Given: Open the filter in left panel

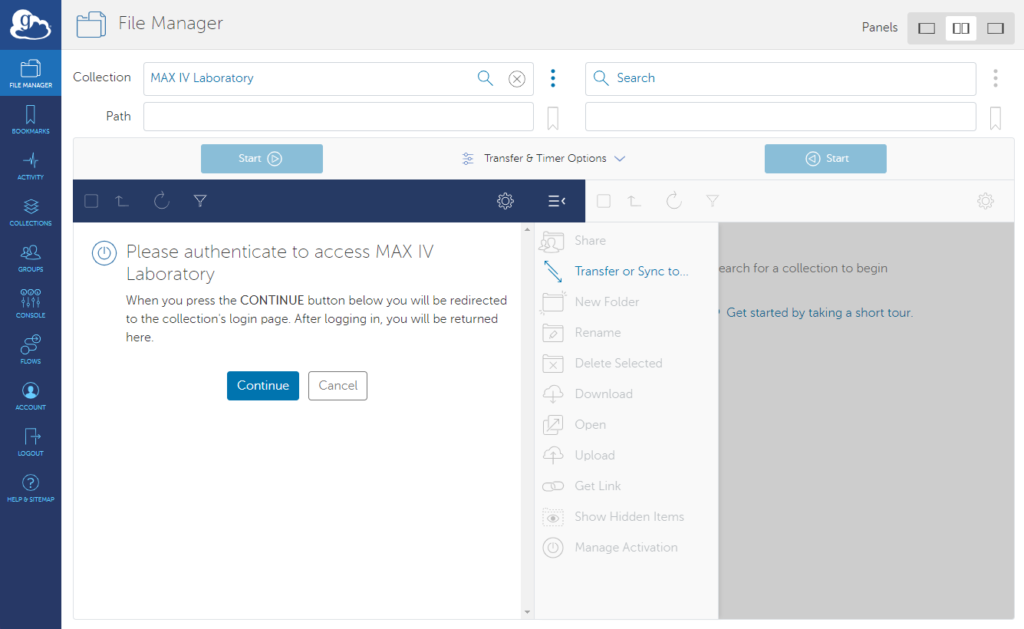Looking at the screenshot, I should coord(200,201).
